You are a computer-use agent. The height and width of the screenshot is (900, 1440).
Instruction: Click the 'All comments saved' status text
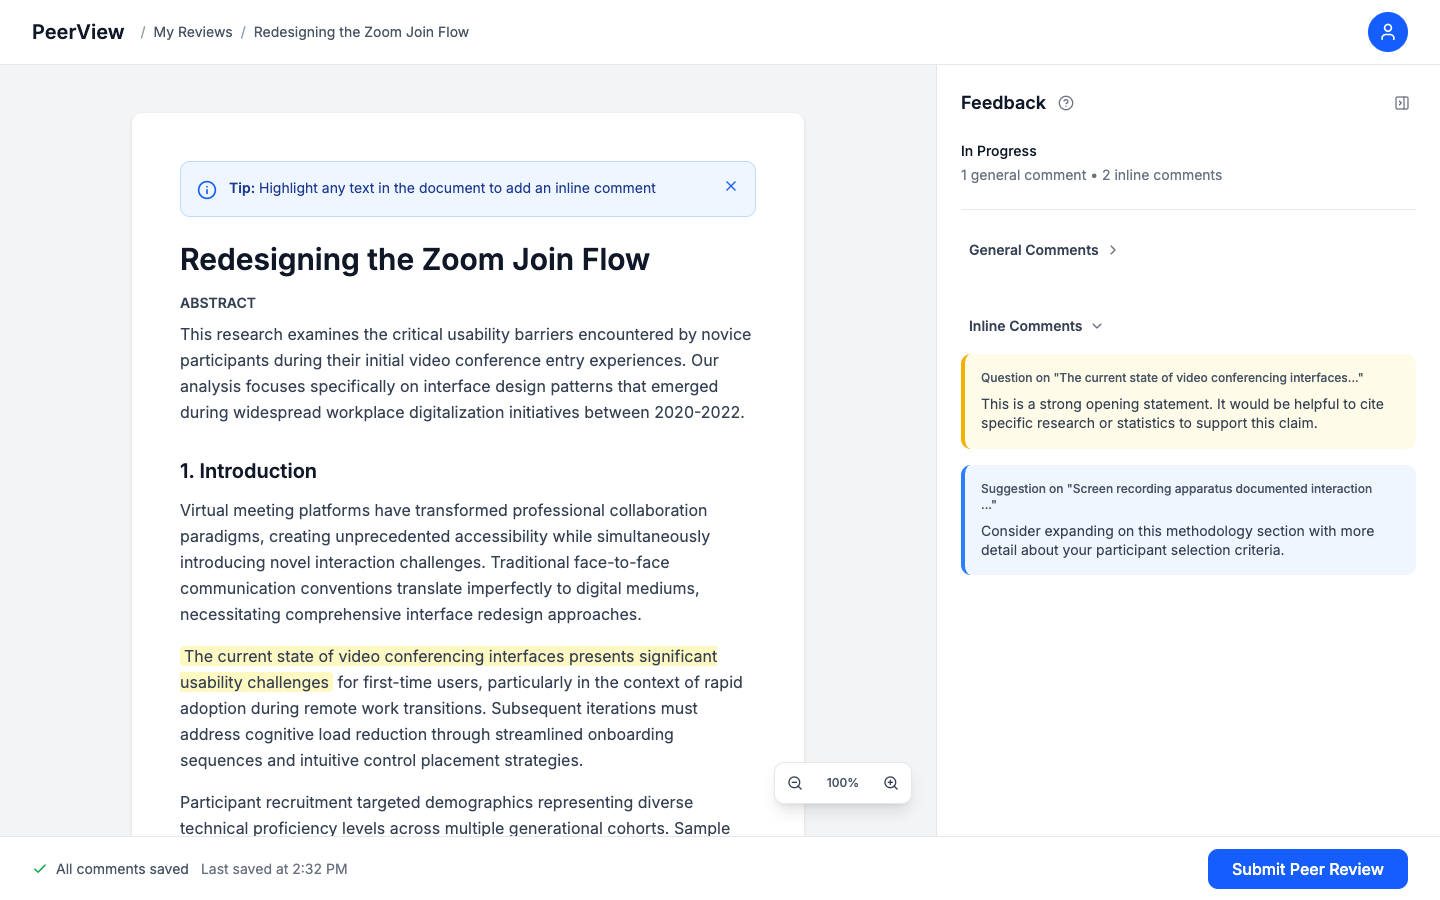122,869
